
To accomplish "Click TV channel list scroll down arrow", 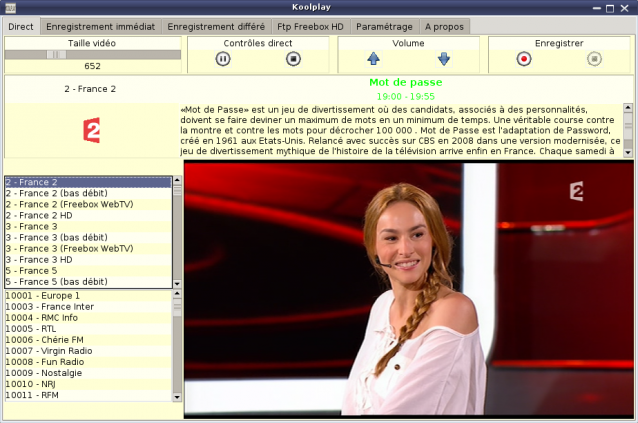I will coord(177,284).
